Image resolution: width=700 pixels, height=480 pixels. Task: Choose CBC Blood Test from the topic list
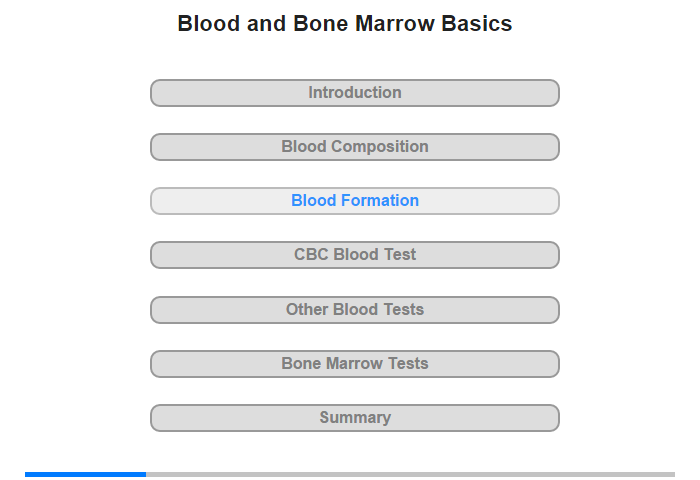point(355,255)
